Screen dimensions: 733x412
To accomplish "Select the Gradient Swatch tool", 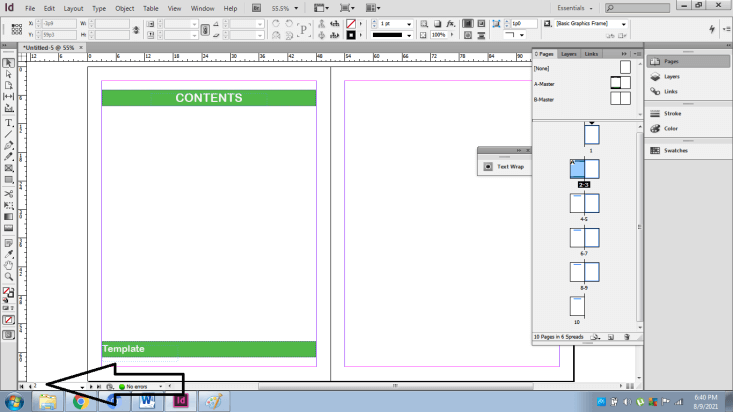I will coord(8,217).
